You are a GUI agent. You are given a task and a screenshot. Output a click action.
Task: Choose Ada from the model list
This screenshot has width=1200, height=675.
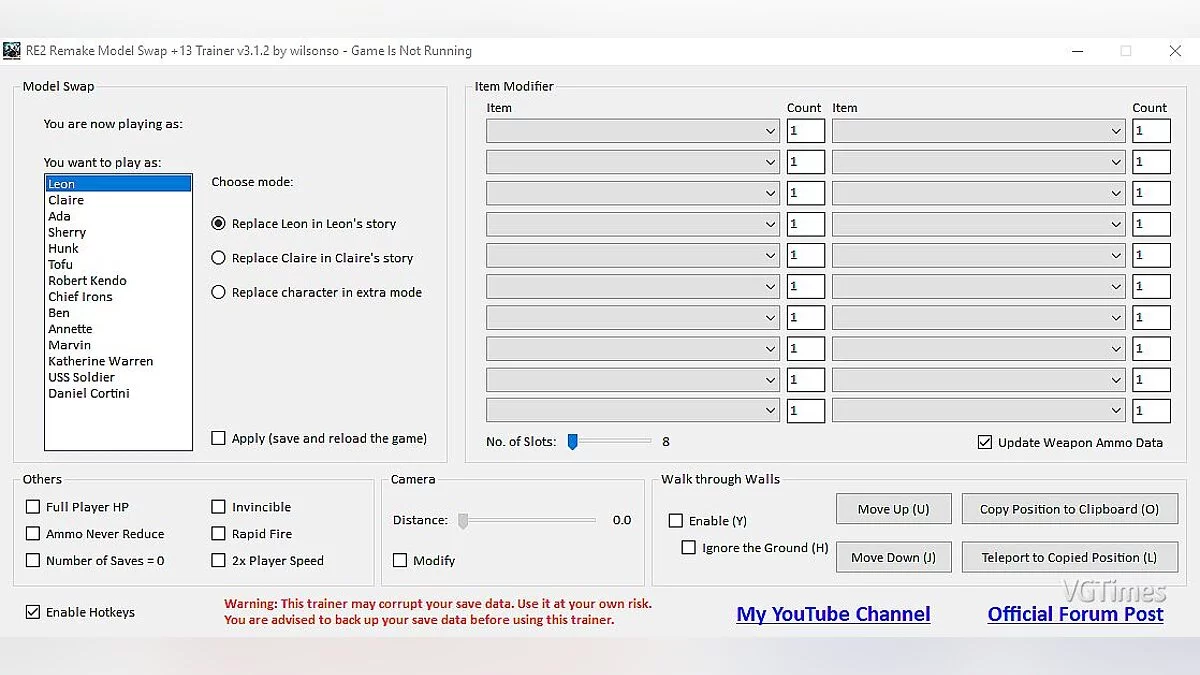(x=59, y=216)
